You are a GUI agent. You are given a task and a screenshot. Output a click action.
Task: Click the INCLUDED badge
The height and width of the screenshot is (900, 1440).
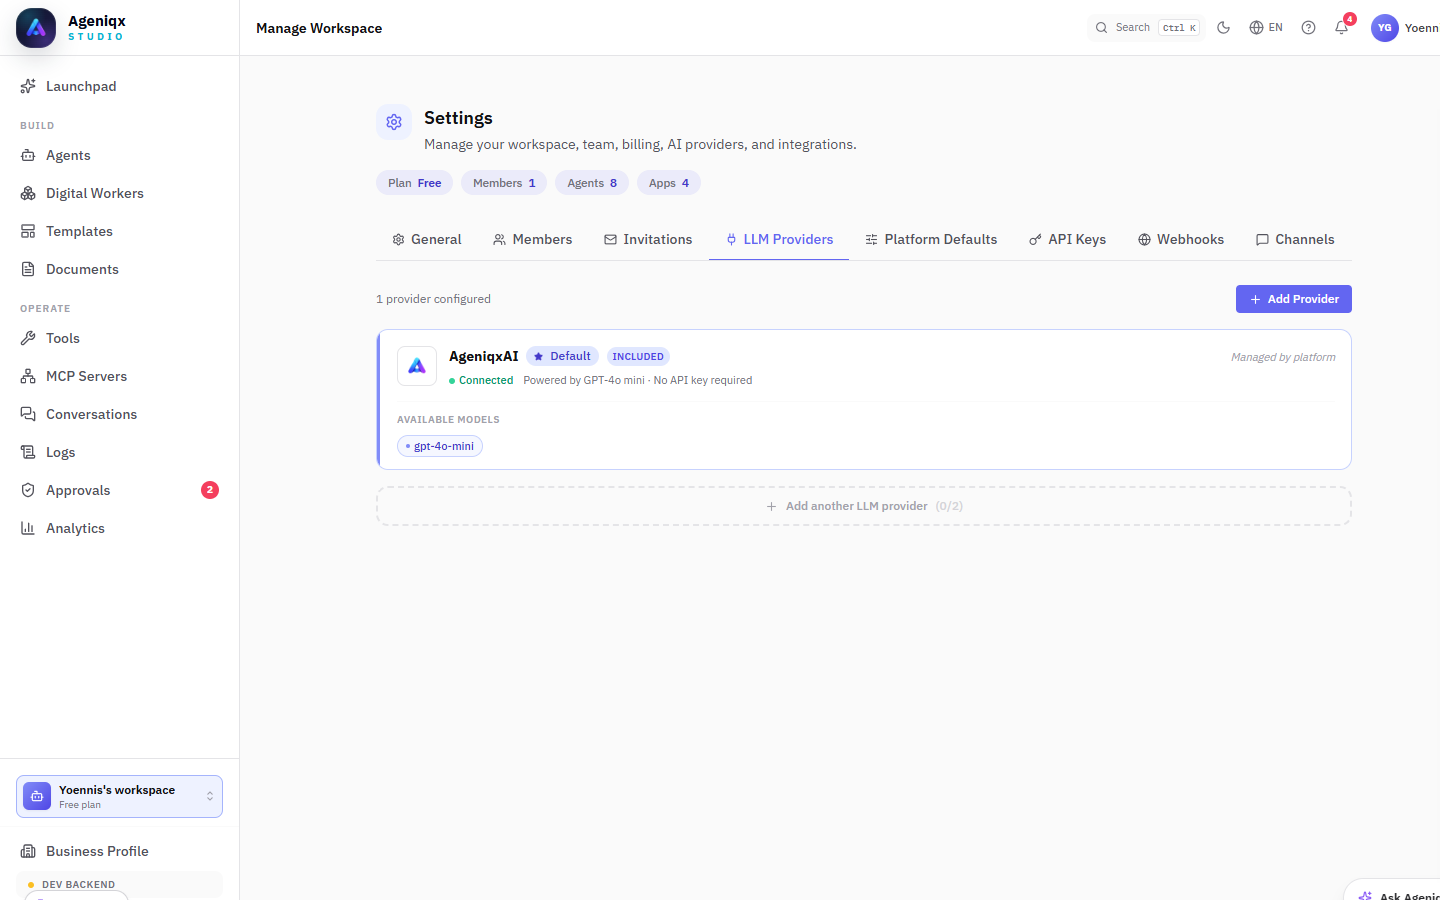coord(638,356)
